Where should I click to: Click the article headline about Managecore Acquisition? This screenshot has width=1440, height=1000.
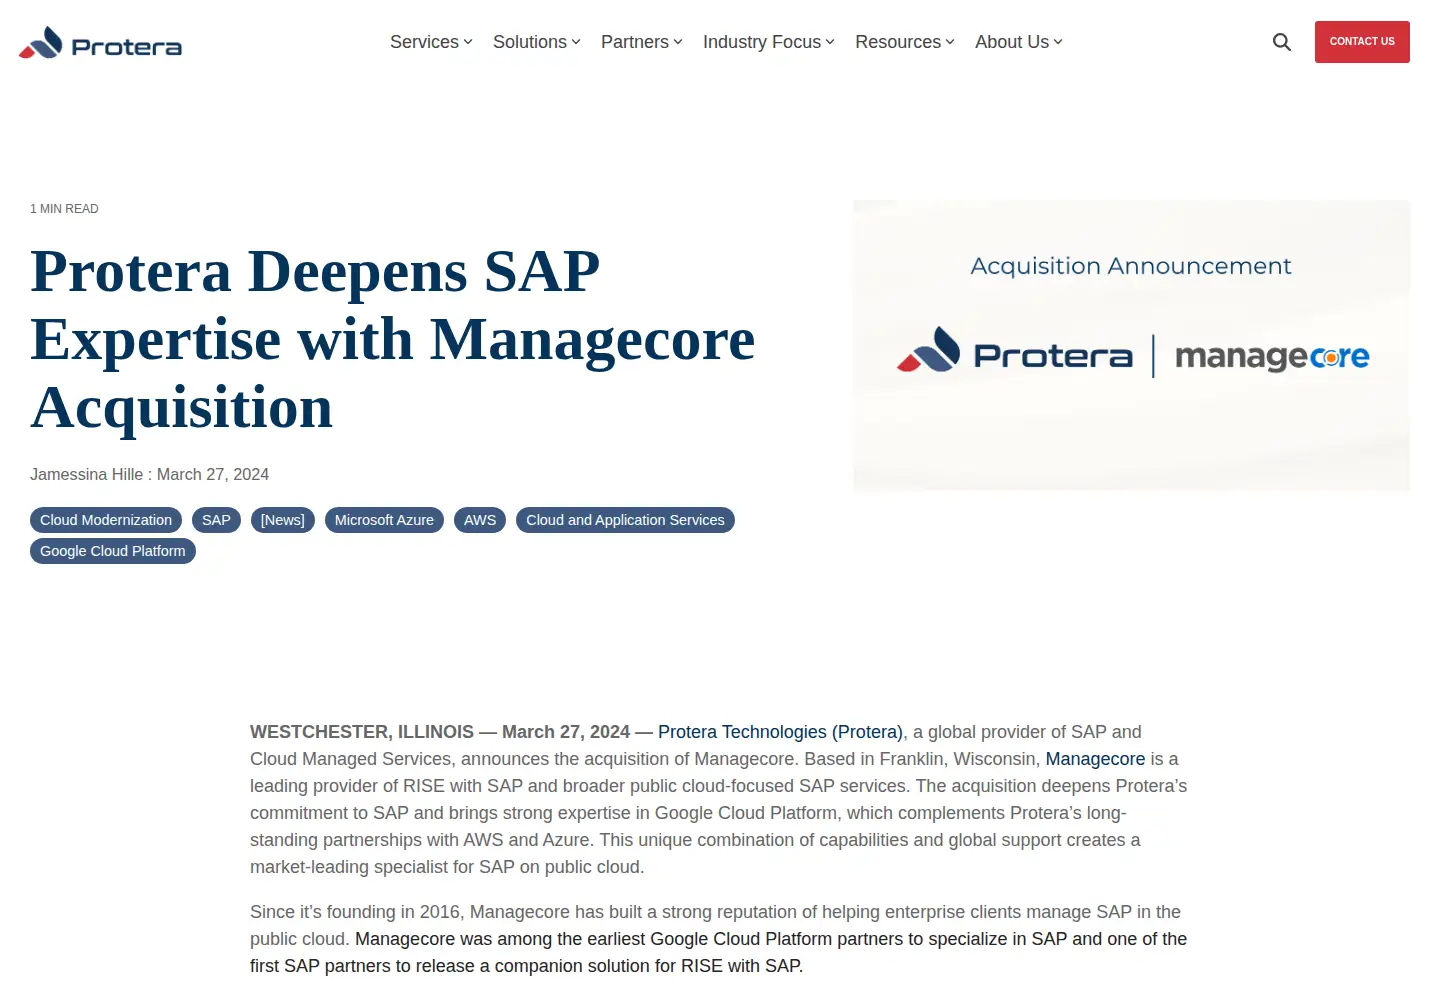[x=392, y=339]
